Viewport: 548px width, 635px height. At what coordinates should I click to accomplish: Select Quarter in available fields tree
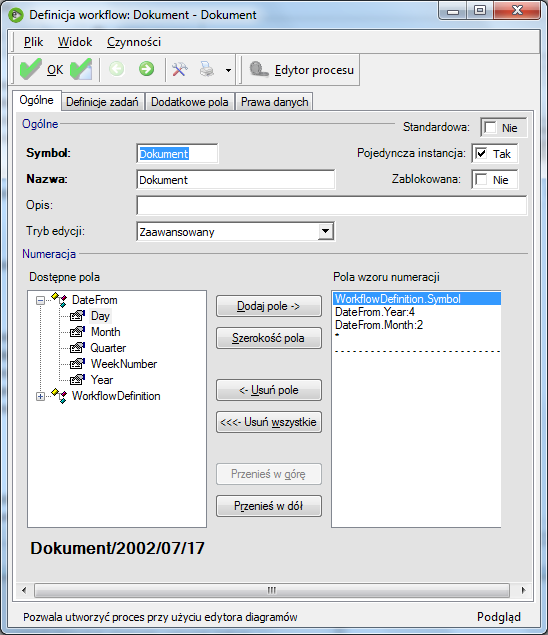tap(108, 348)
